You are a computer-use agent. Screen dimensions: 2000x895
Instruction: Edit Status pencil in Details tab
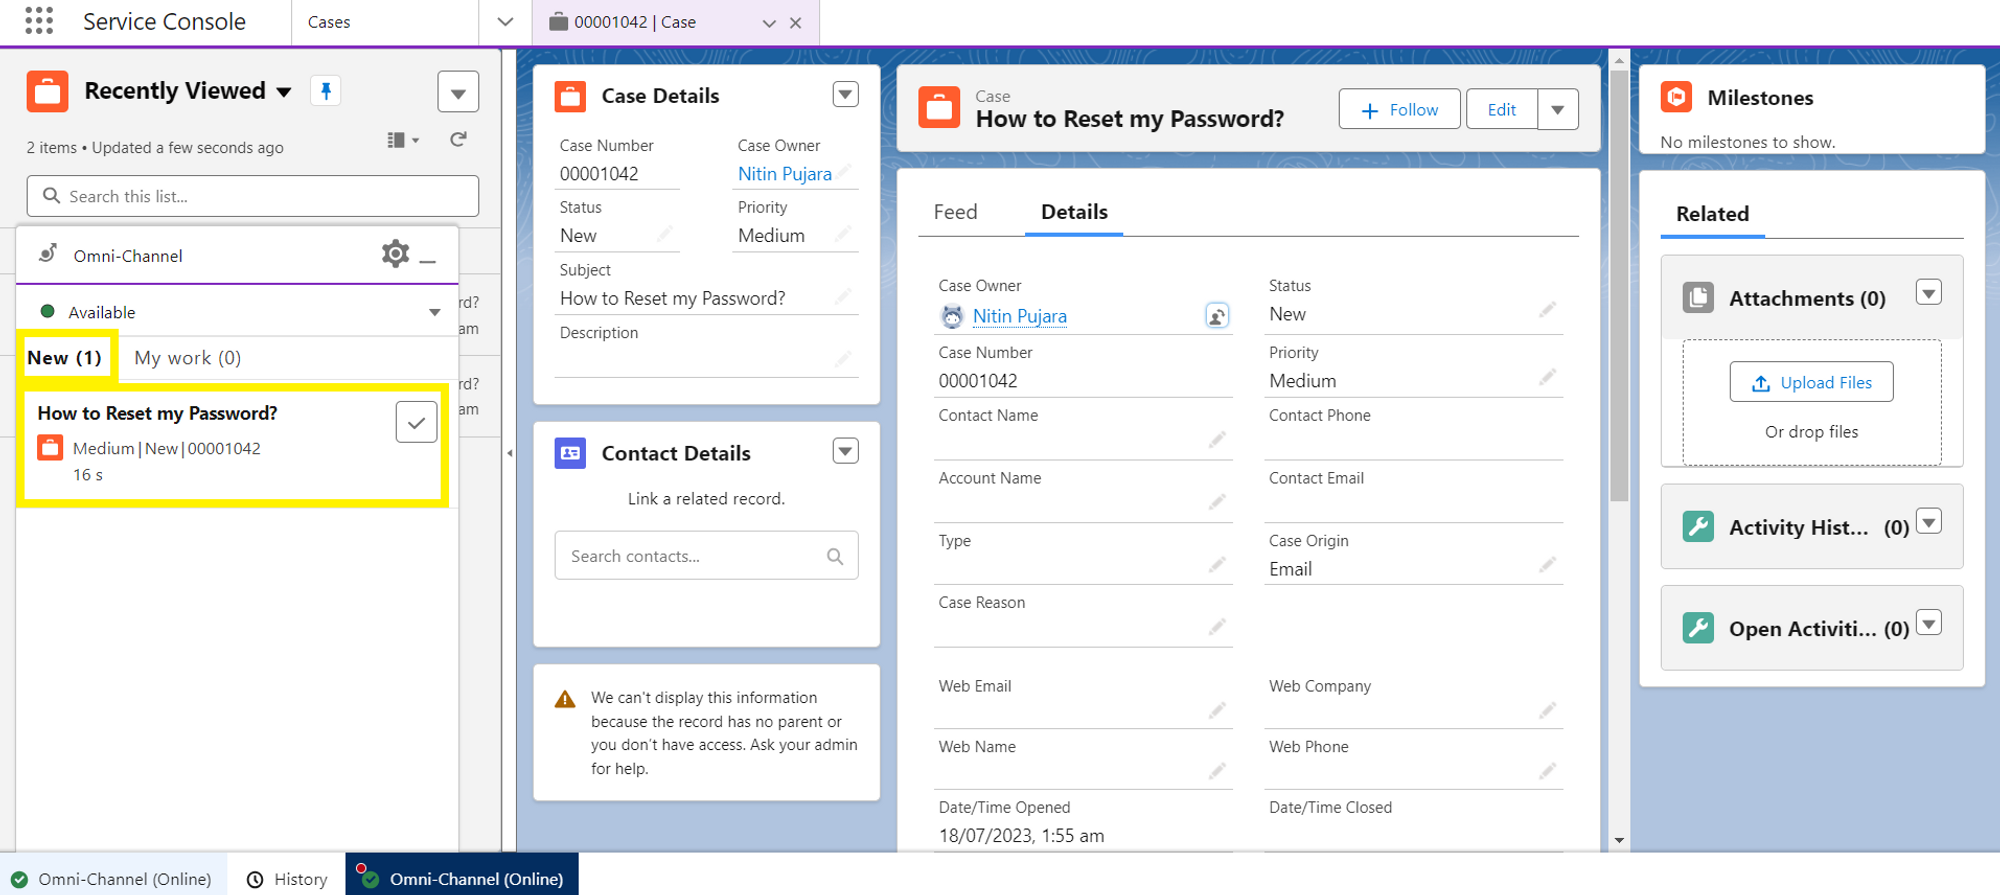[1548, 310]
